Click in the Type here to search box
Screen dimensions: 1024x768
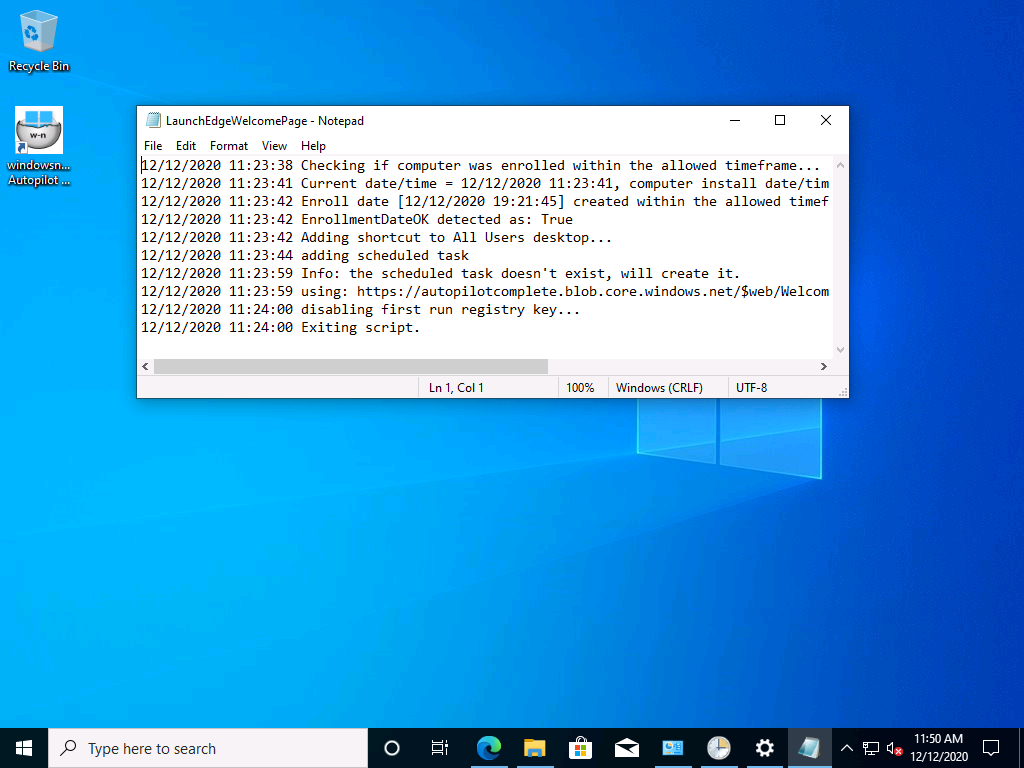208,748
